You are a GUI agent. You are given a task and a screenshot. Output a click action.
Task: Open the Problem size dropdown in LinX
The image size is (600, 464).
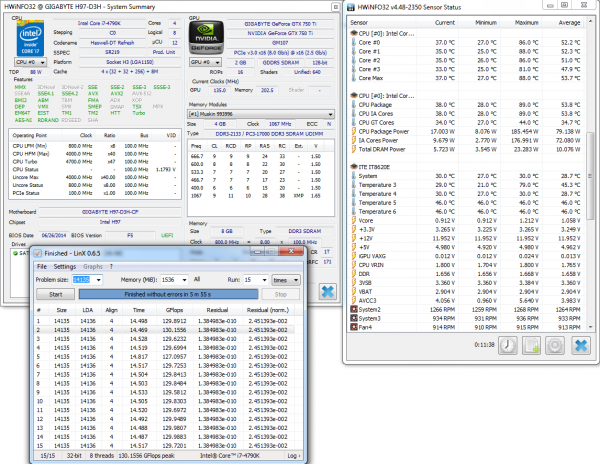98,280
